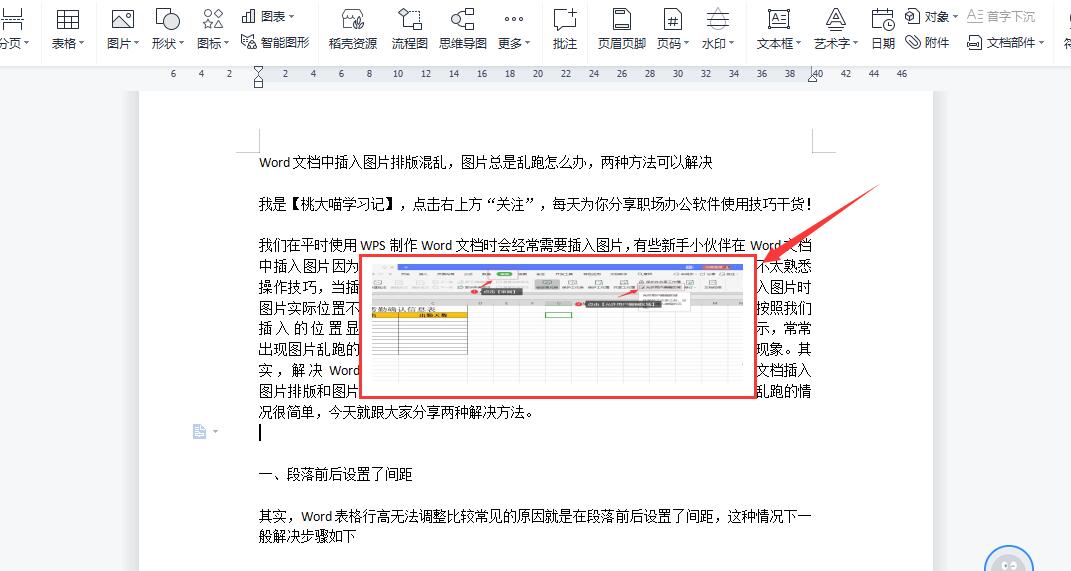The width and height of the screenshot is (1071, 571).
Task: Click 首字下沉 (Drop cap)
Action: (1001, 16)
